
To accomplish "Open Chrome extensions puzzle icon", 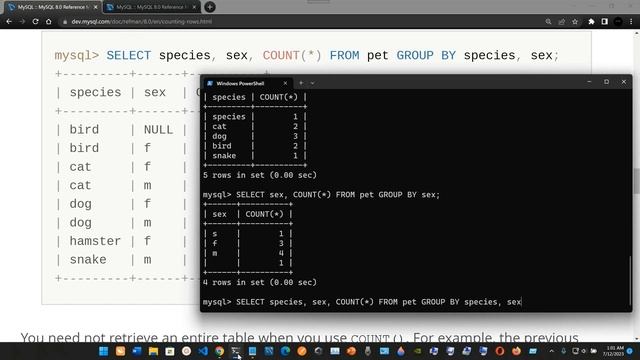I will [591, 22].
